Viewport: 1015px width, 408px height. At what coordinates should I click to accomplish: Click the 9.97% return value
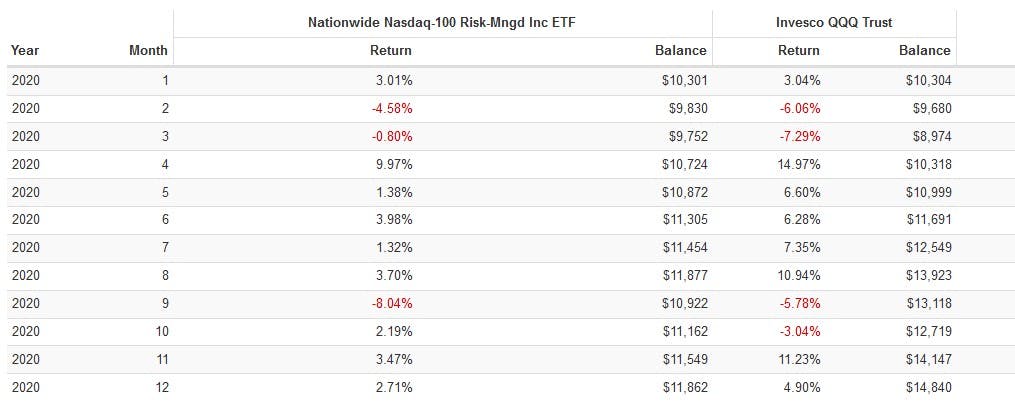point(391,163)
